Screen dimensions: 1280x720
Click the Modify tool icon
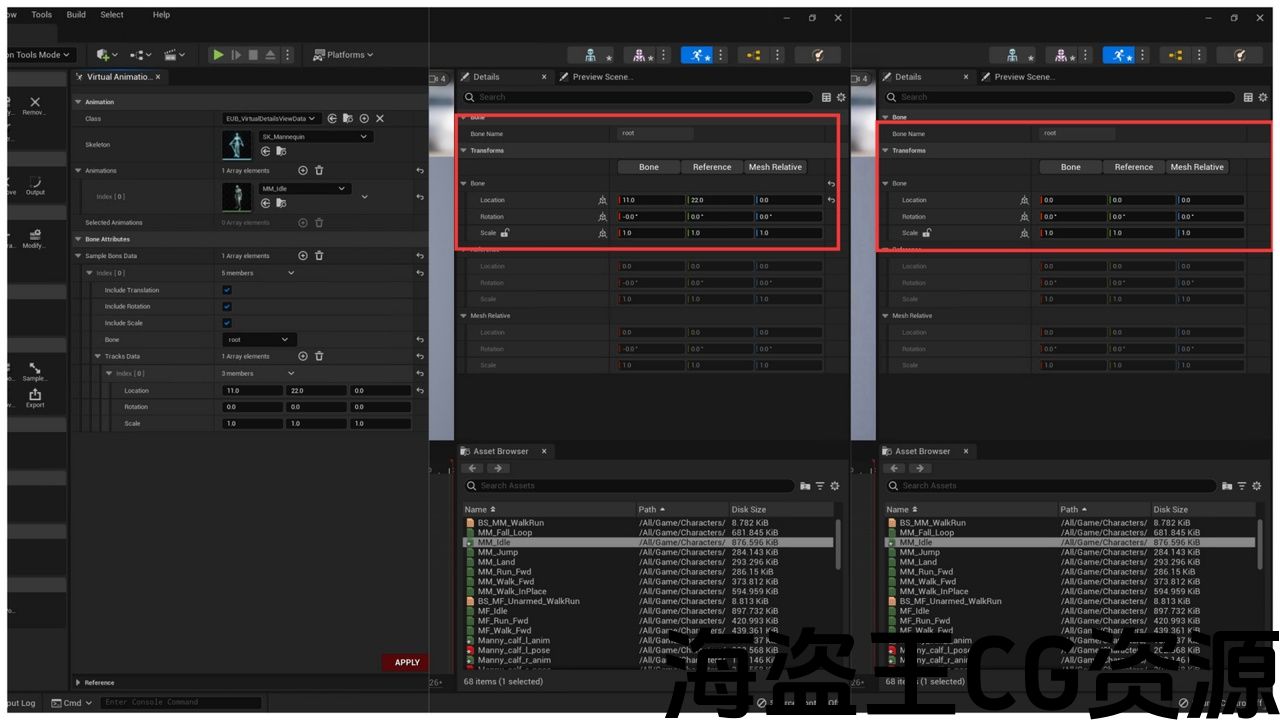coord(35,238)
